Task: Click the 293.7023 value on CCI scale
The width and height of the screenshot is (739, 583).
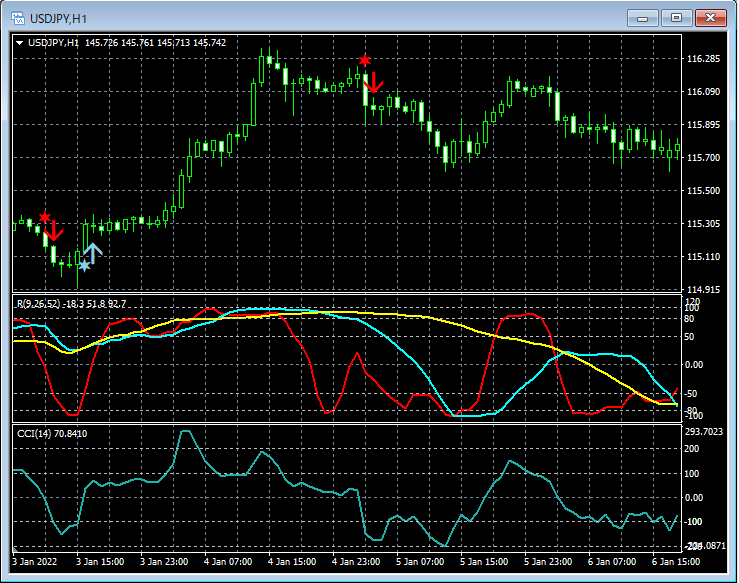Action: 706,432
